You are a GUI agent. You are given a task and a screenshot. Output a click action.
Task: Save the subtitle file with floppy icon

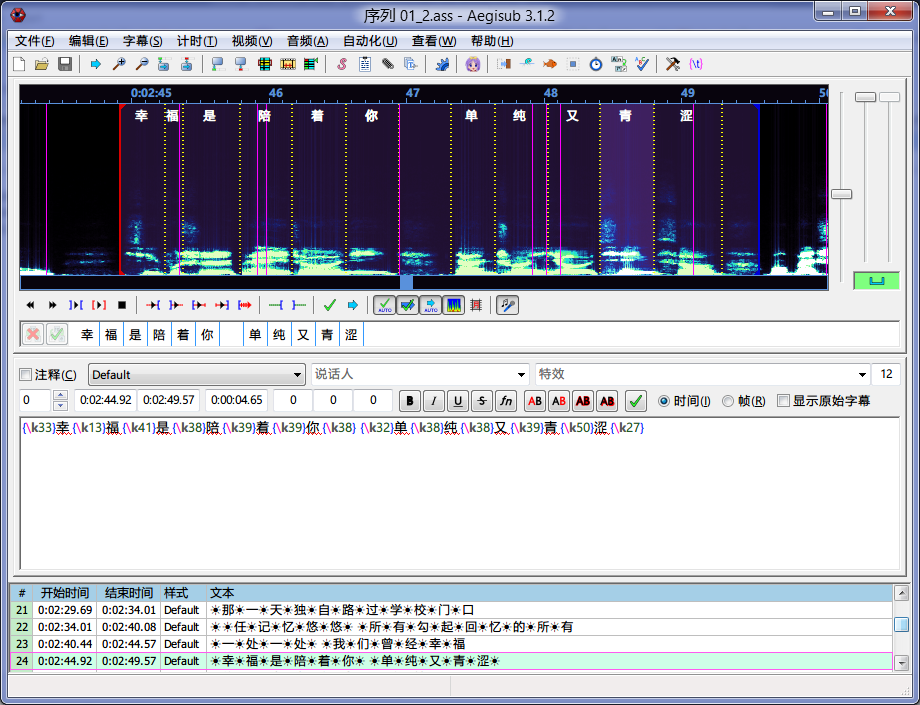[x=65, y=64]
